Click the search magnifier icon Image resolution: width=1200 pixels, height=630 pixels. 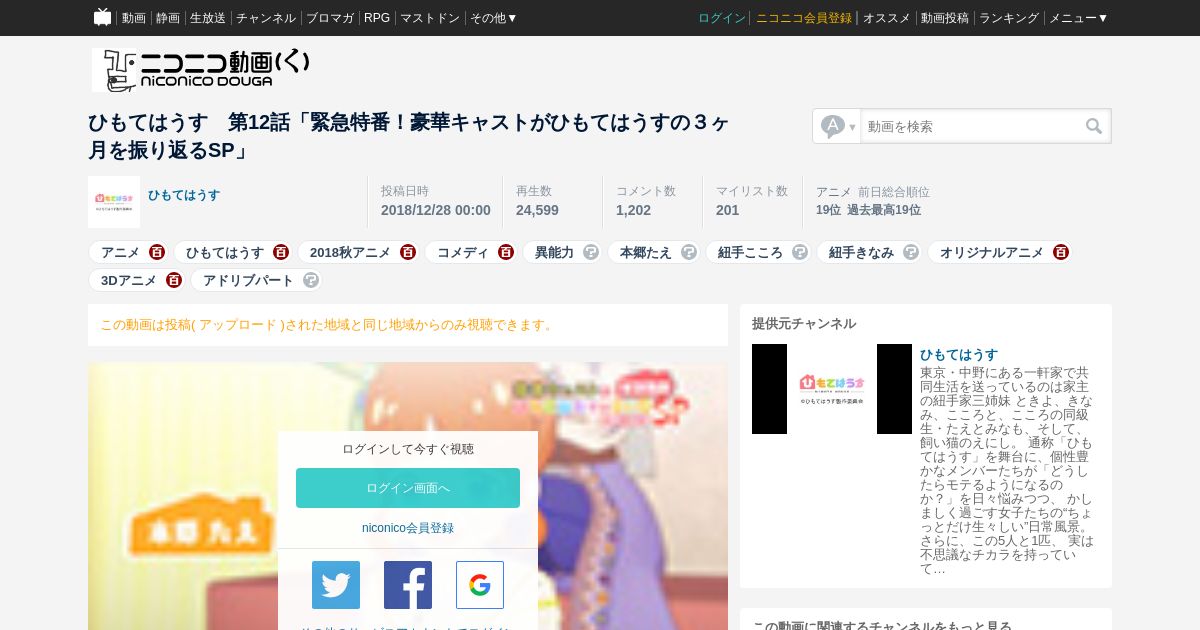tap(1094, 126)
